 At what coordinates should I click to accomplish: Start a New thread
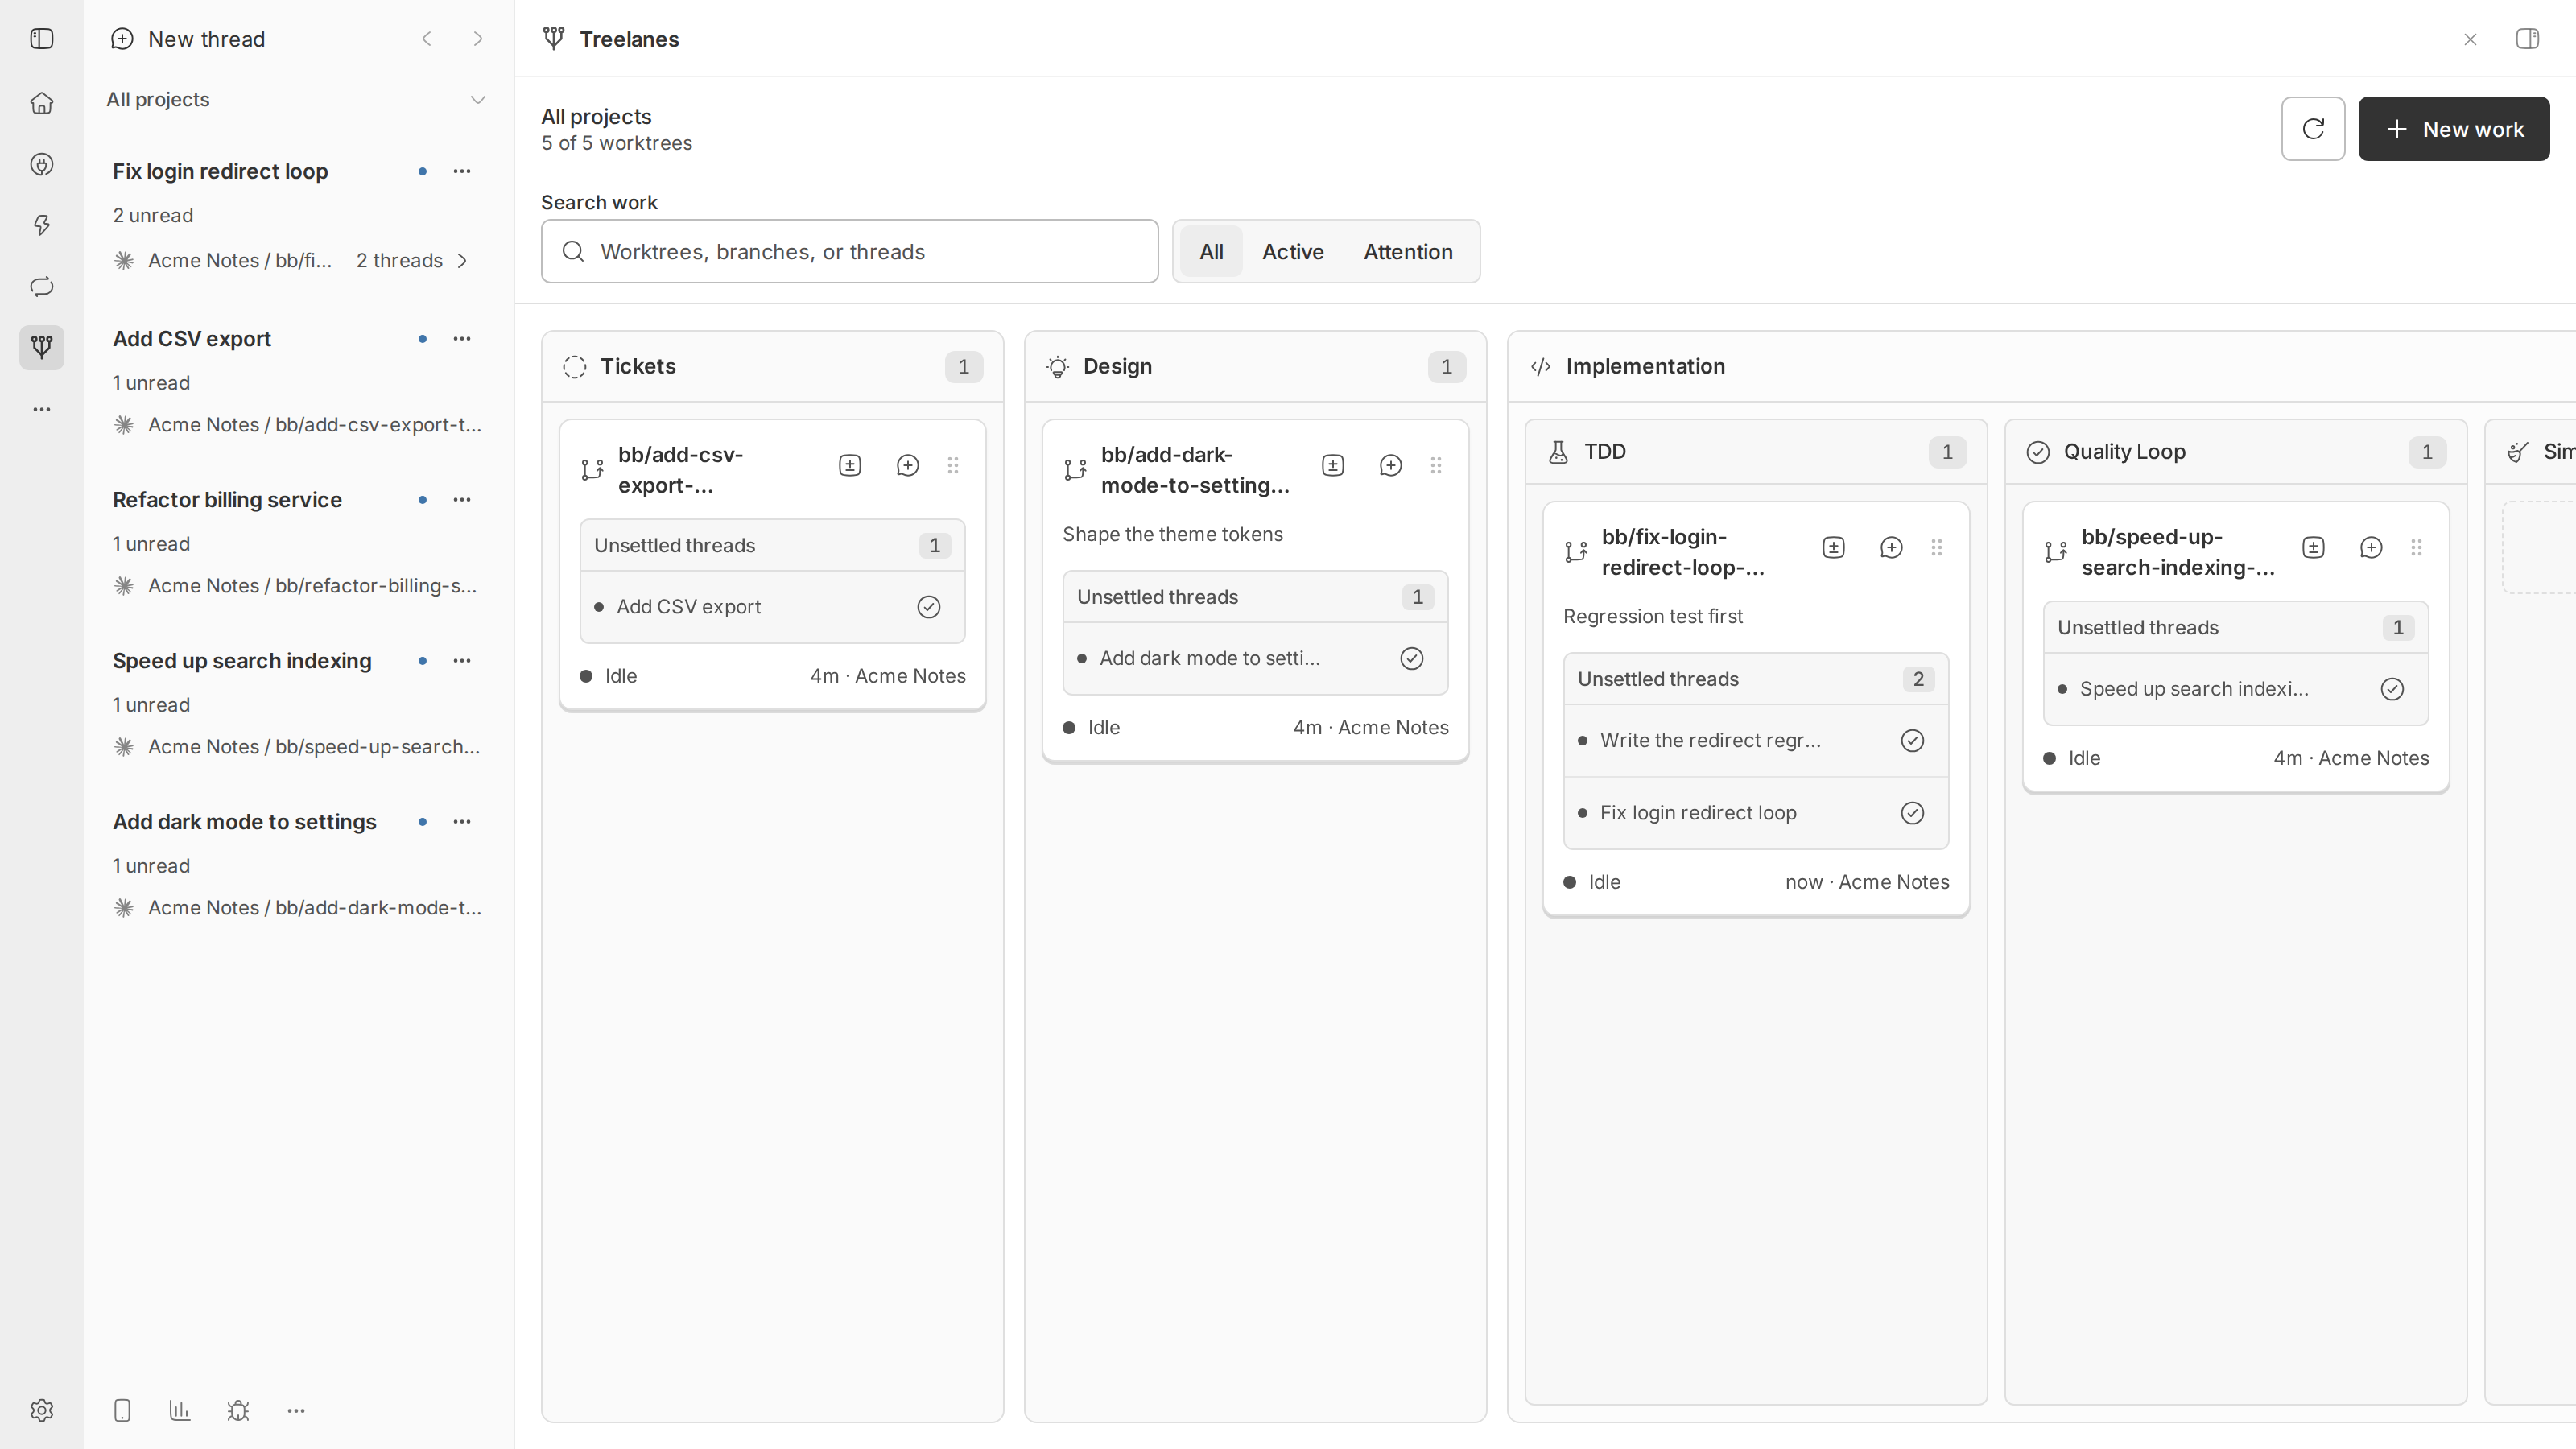point(189,39)
